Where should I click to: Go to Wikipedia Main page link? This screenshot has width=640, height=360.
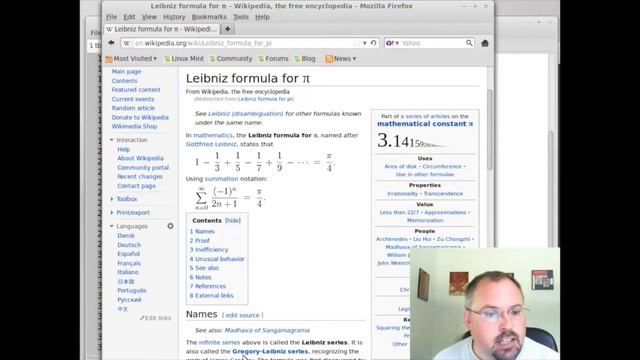pos(126,71)
